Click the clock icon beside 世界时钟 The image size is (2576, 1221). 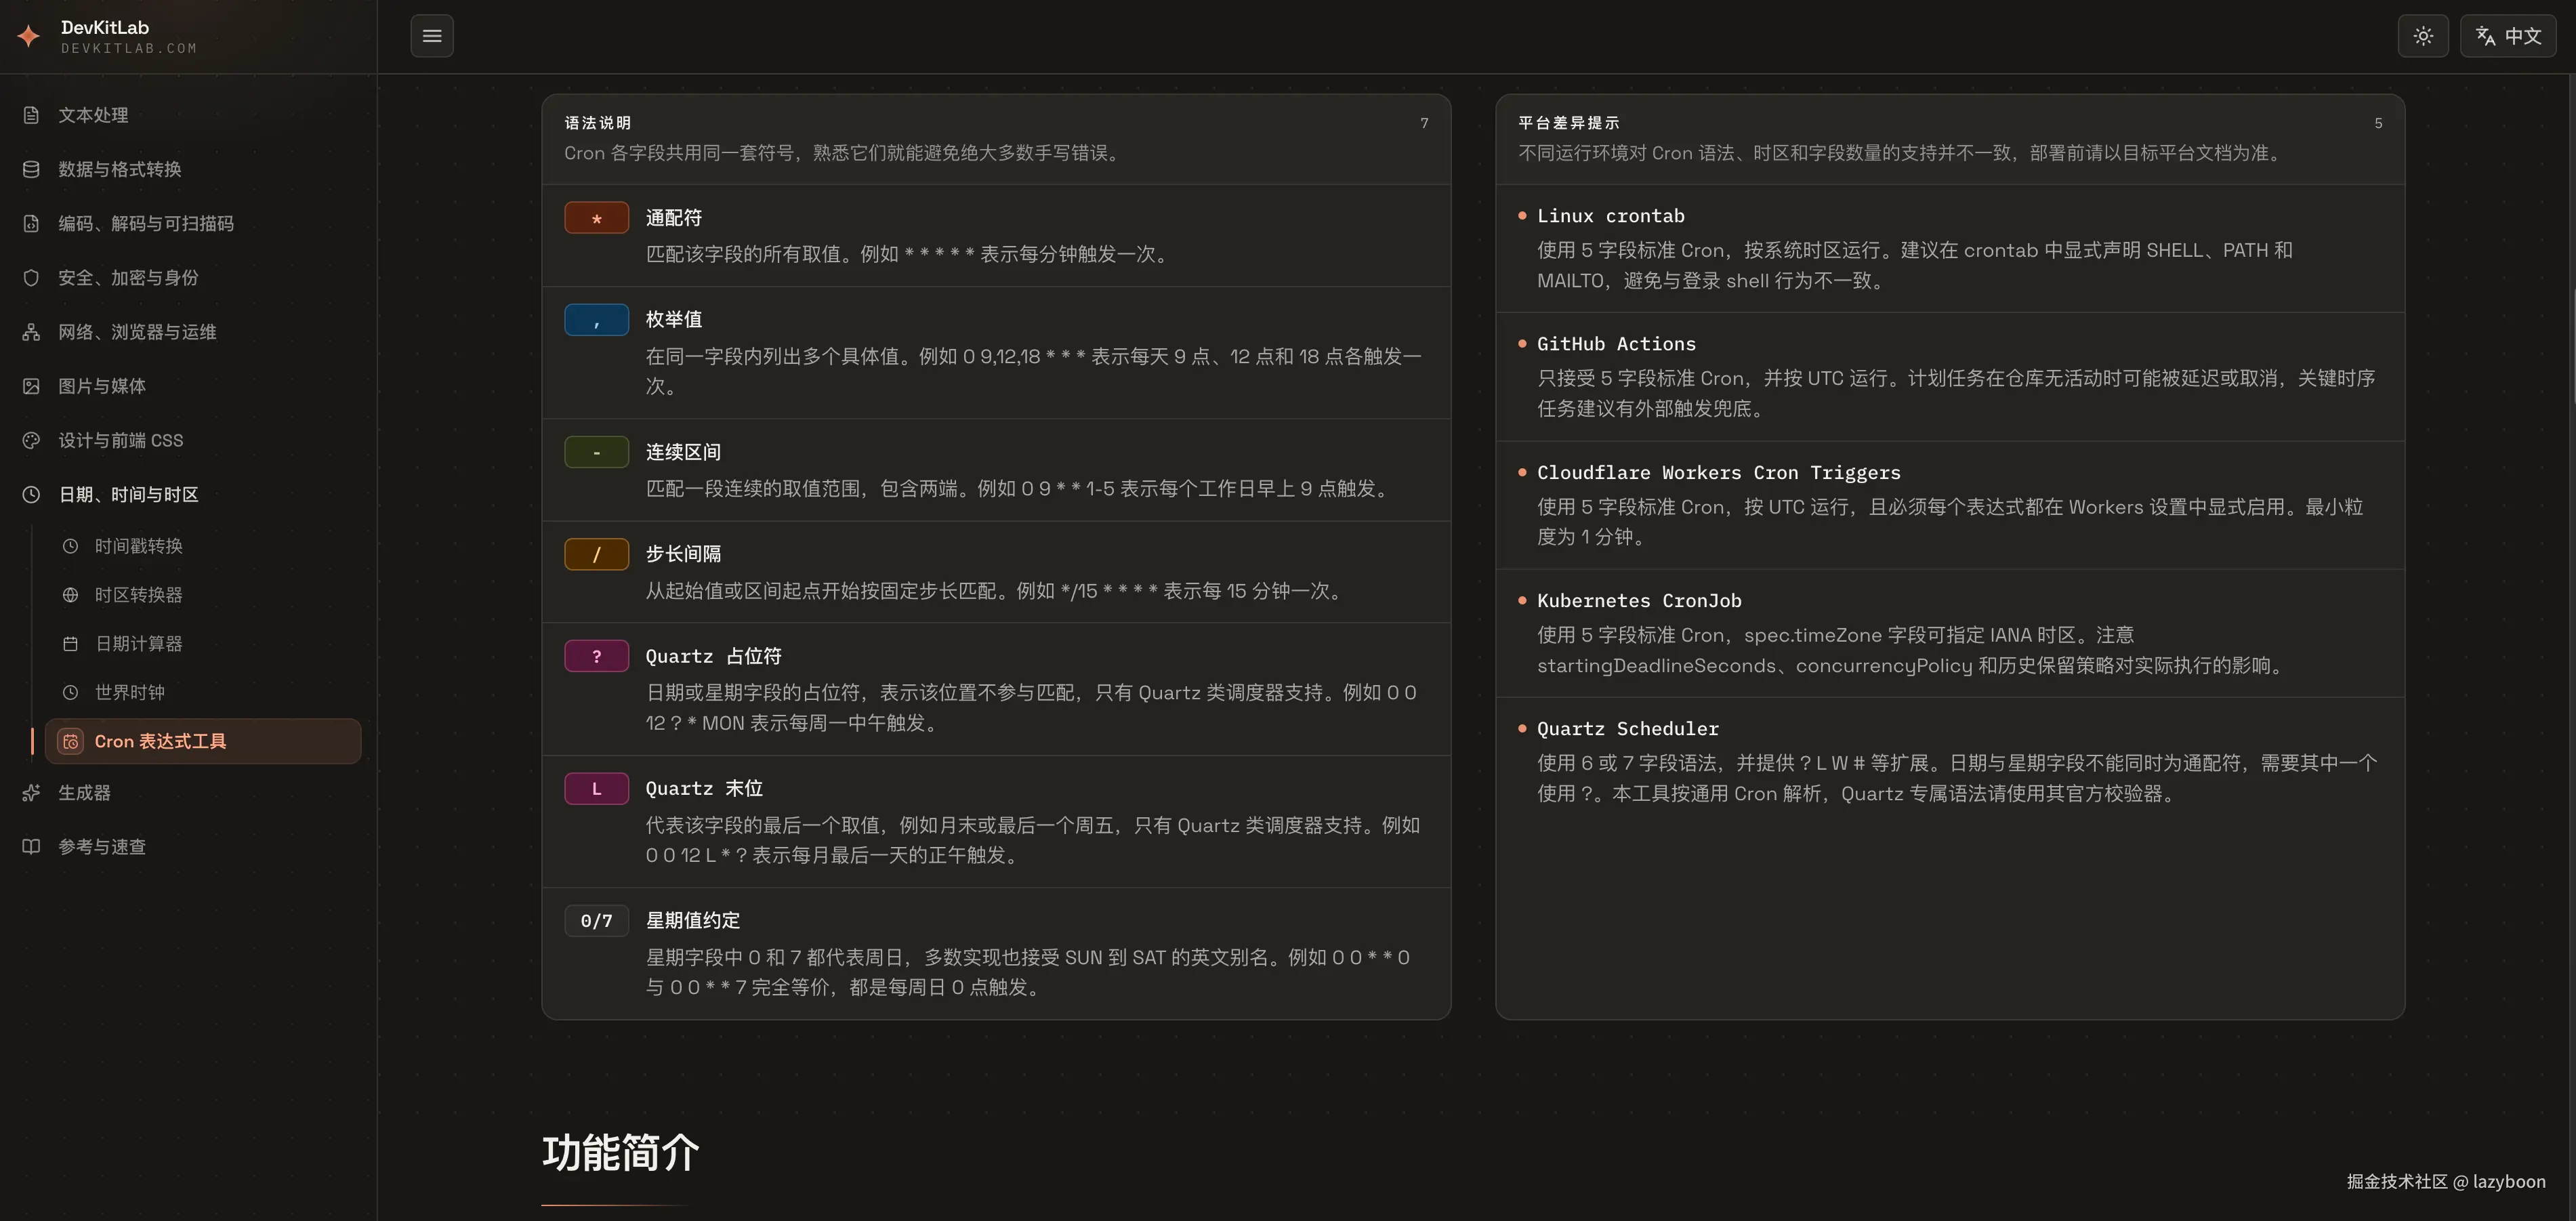click(70, 692)
